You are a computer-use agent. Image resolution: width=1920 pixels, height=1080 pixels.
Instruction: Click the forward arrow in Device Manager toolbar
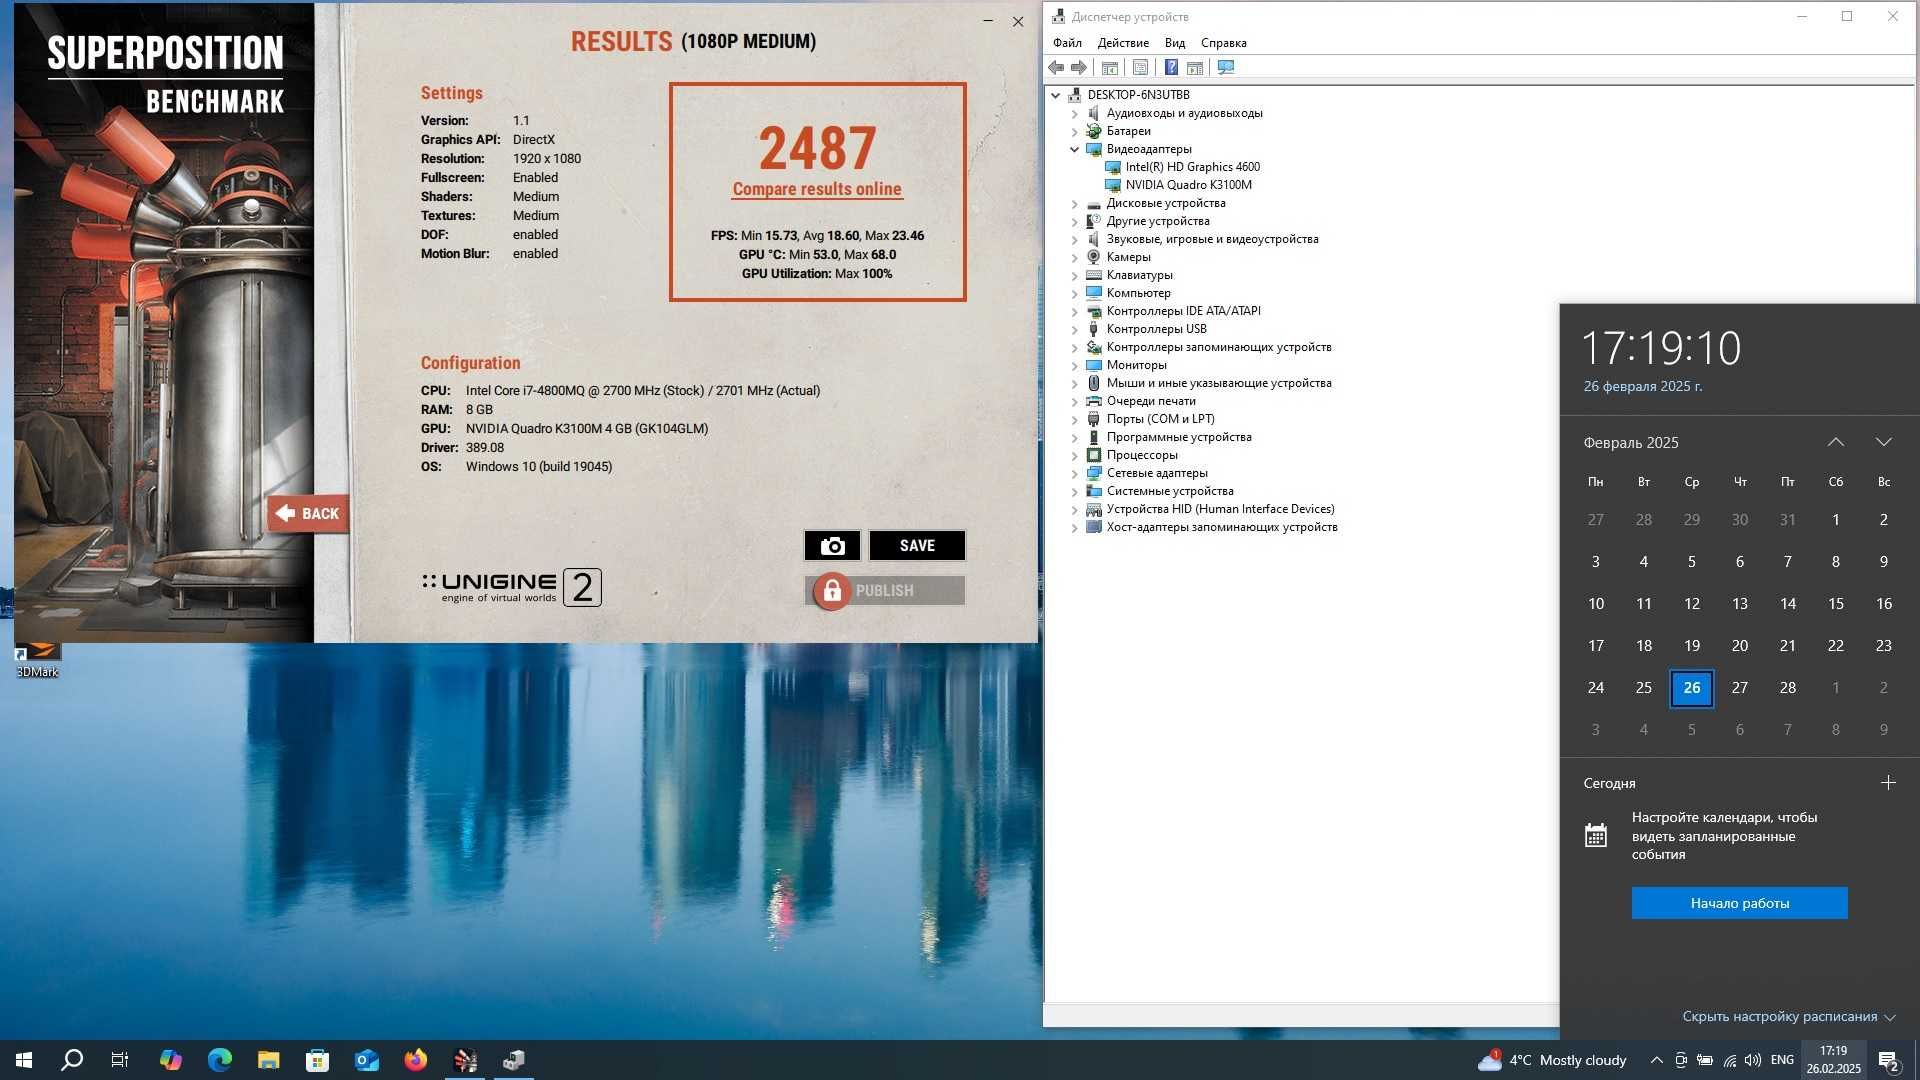(1079, 67)
